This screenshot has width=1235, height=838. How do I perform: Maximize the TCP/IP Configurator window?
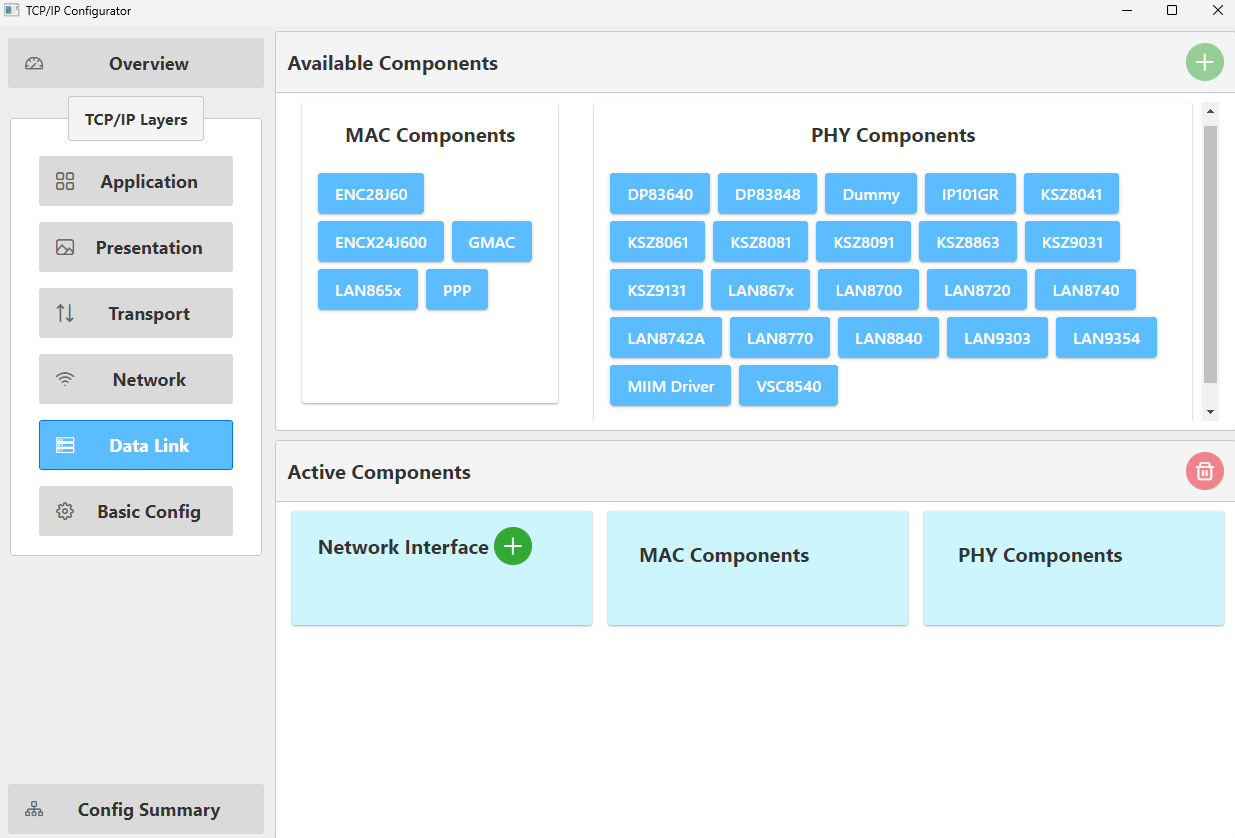(1172, 11)
